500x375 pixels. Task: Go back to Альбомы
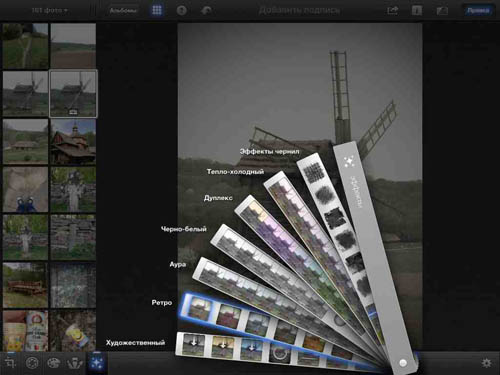click(x=123, y=11)
